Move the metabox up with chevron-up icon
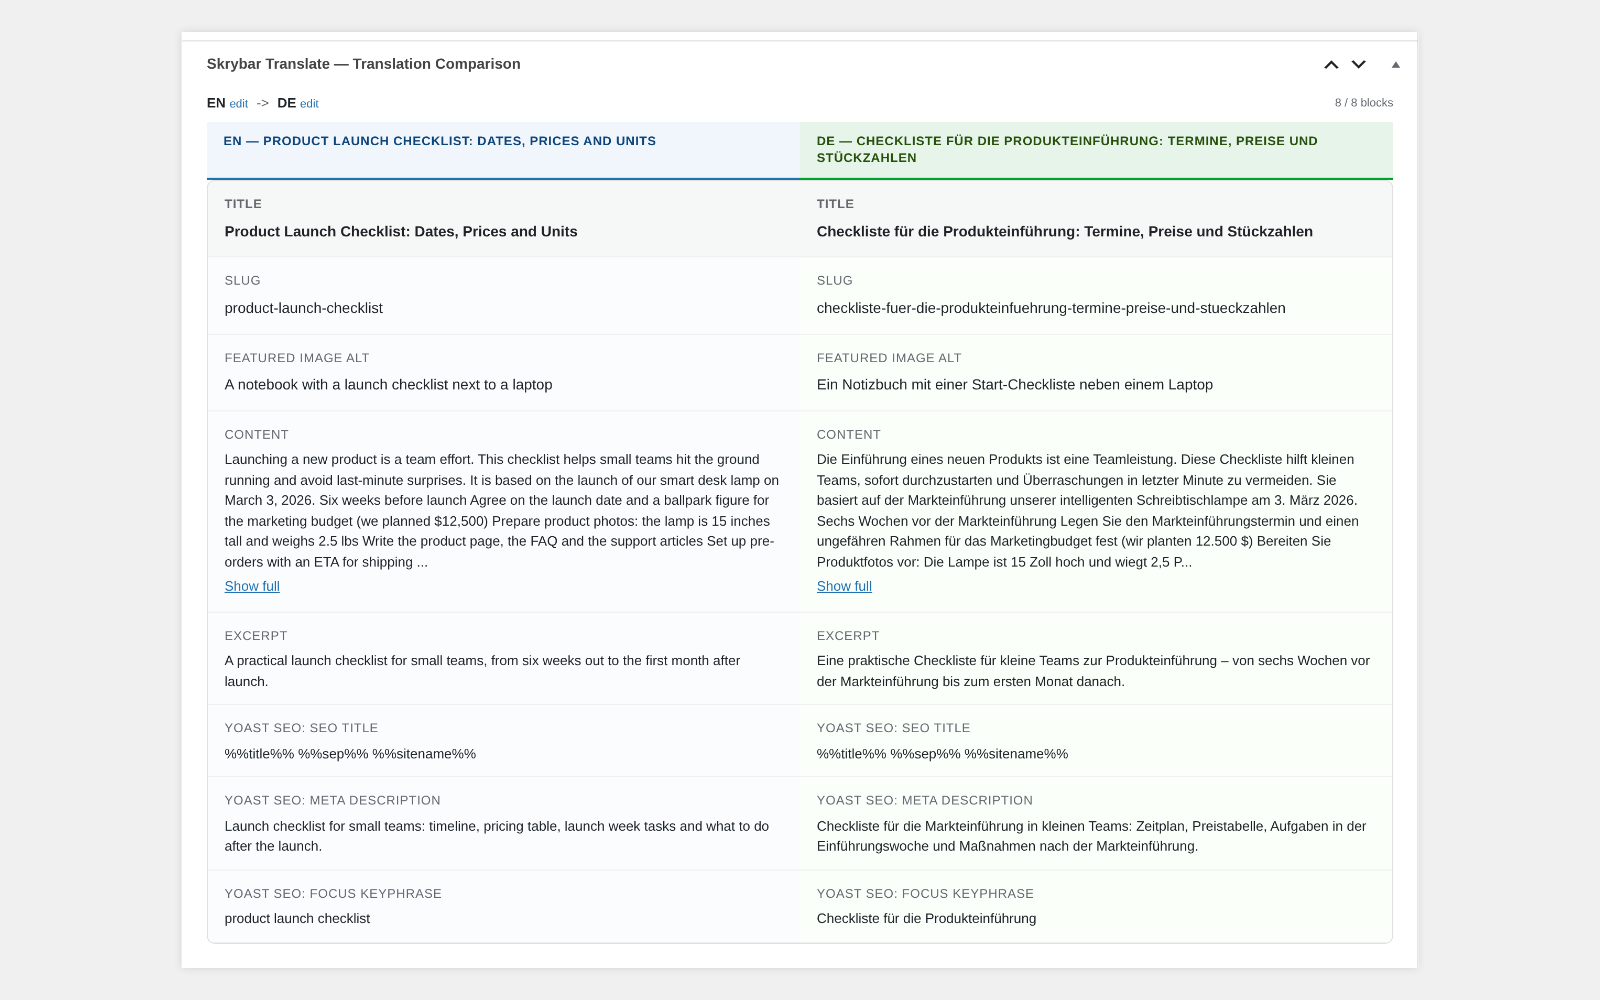Viewport: 1600px width, 1000px height. 1331,64
